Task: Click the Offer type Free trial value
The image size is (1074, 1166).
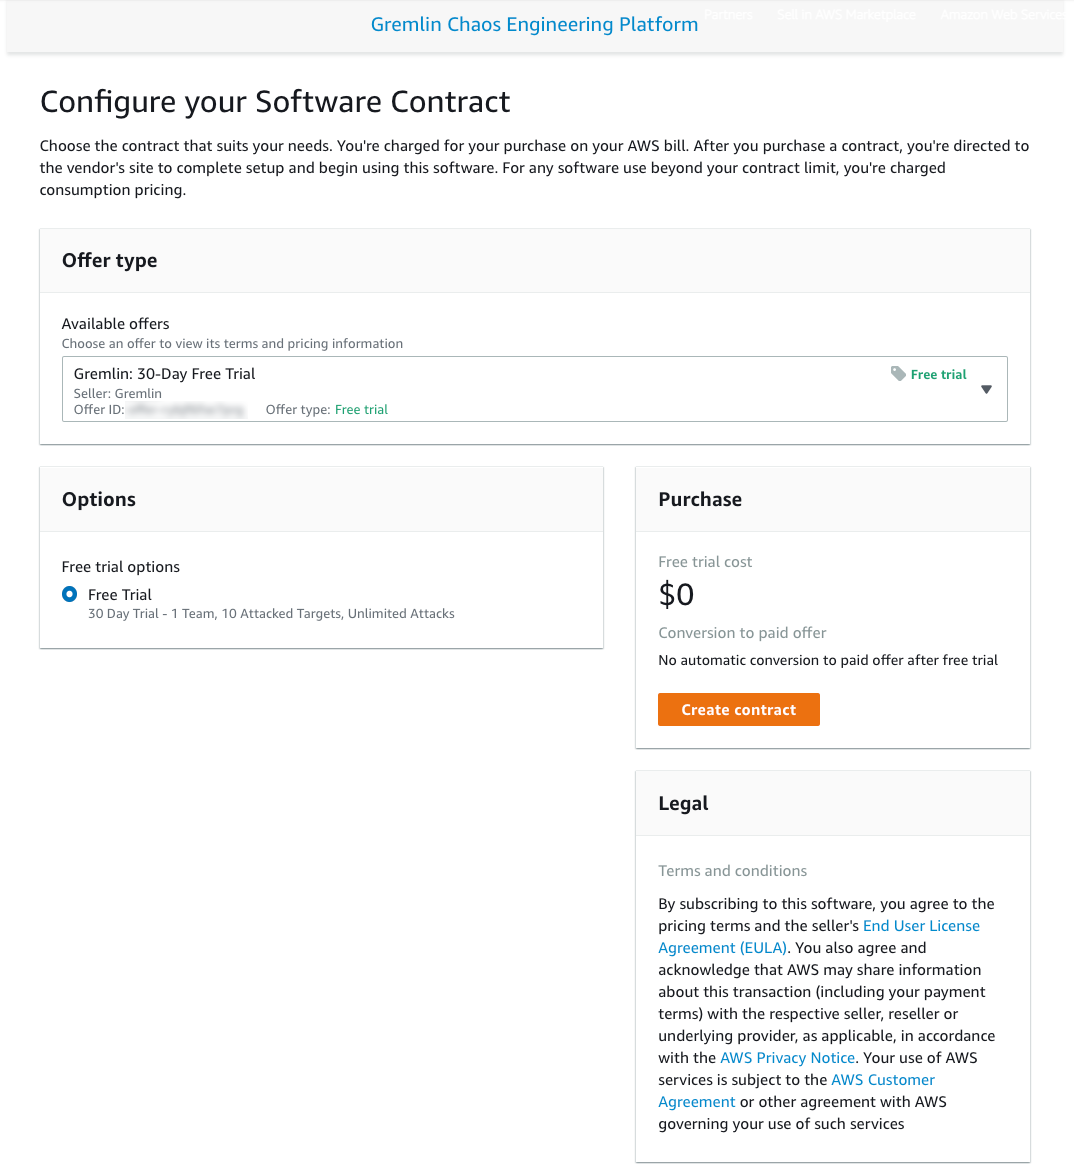Action: pos(361,409)
